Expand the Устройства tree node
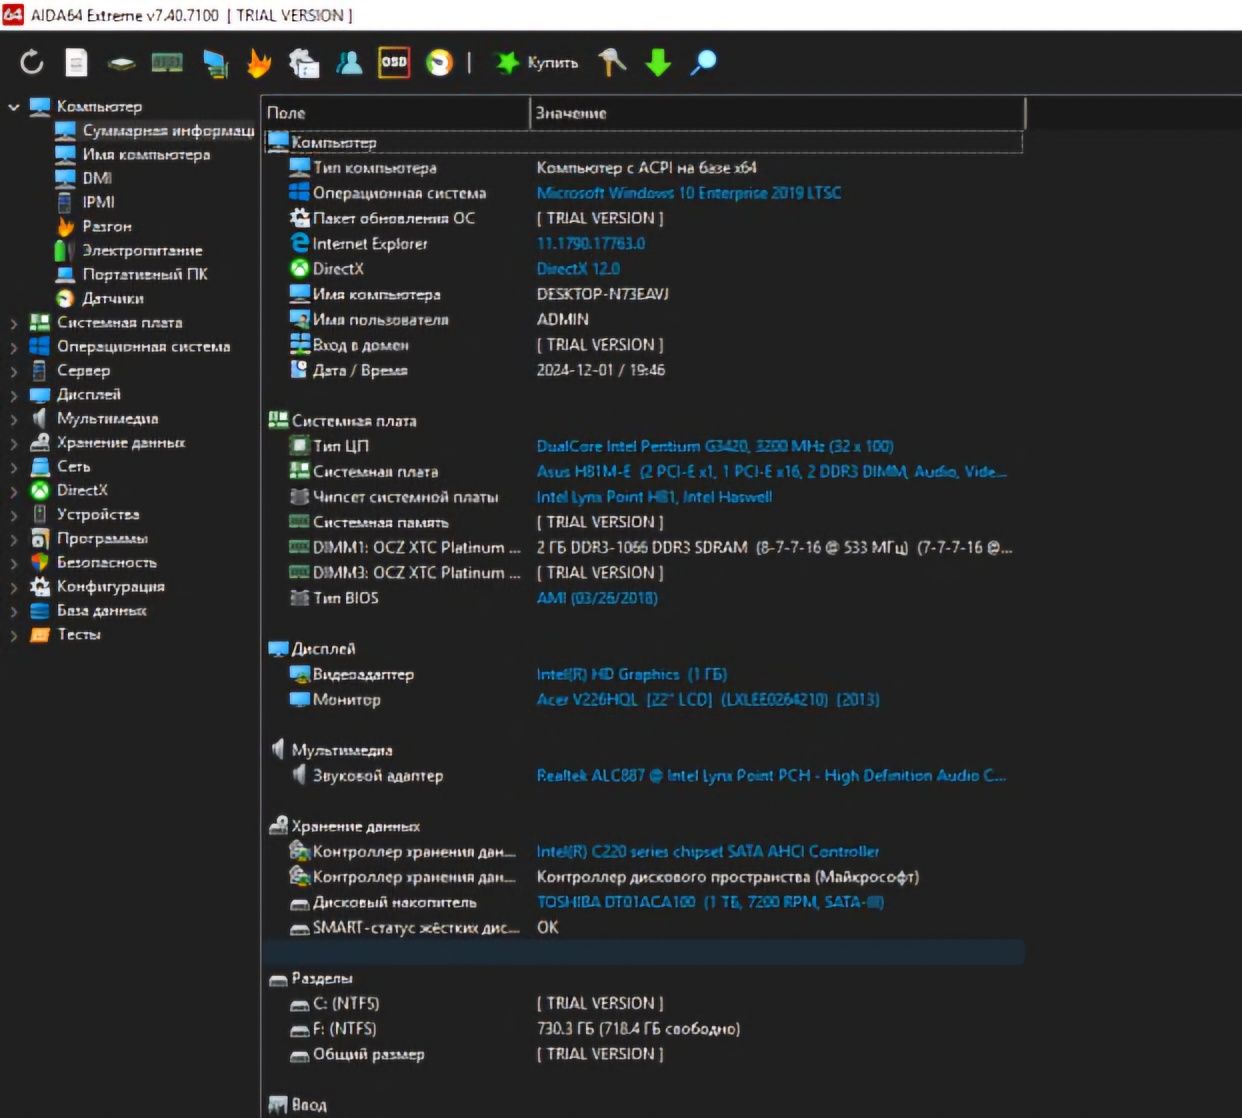Image resolution: width=1242 pixels, height=1118 pixels. coord(14,515)
